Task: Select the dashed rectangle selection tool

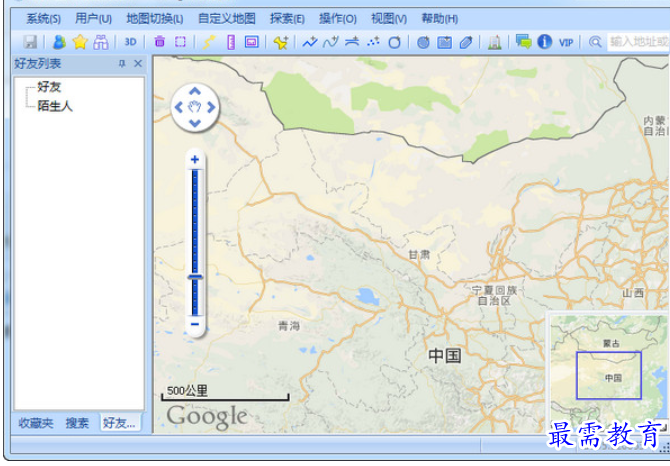Action: point(180,42)
